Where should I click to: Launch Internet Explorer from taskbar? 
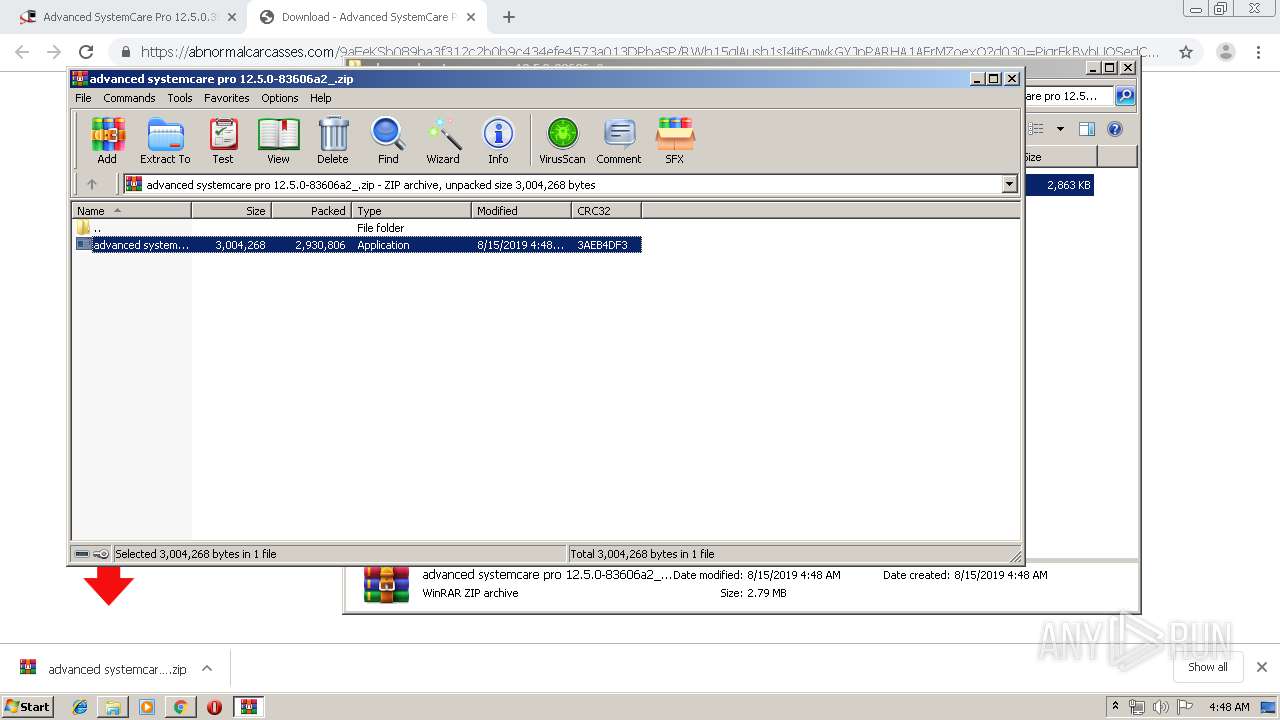tap(80, 707)
